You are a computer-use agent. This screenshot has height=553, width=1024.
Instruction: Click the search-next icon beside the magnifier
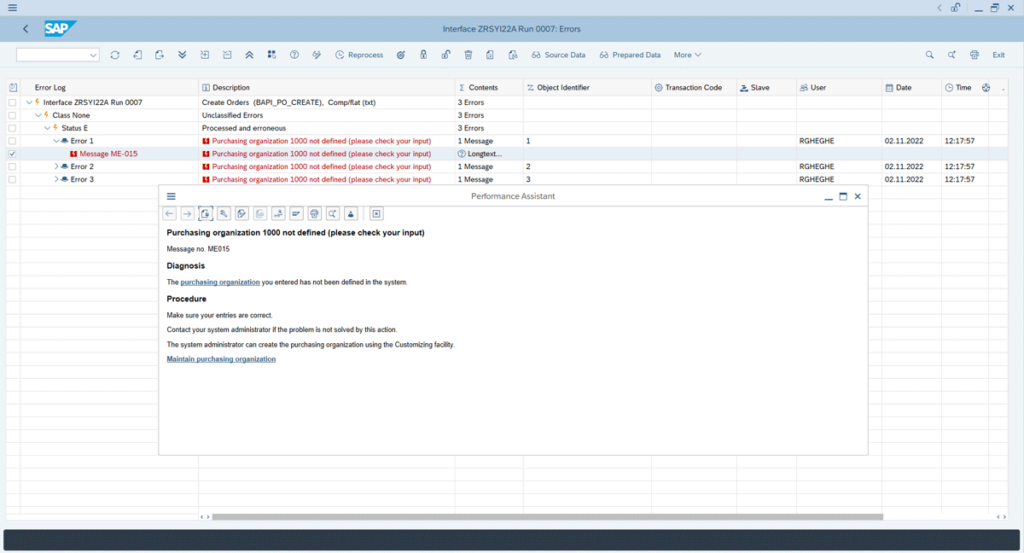[x=952, y=55]
